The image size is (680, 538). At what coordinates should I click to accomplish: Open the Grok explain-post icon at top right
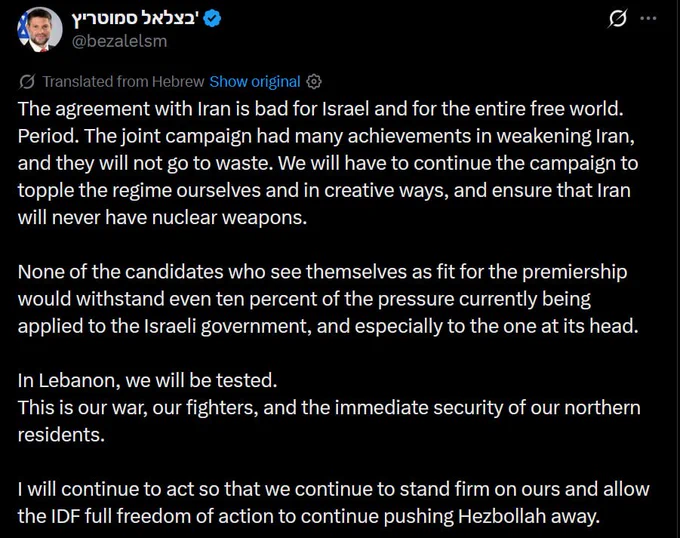(x=617, y=19)
